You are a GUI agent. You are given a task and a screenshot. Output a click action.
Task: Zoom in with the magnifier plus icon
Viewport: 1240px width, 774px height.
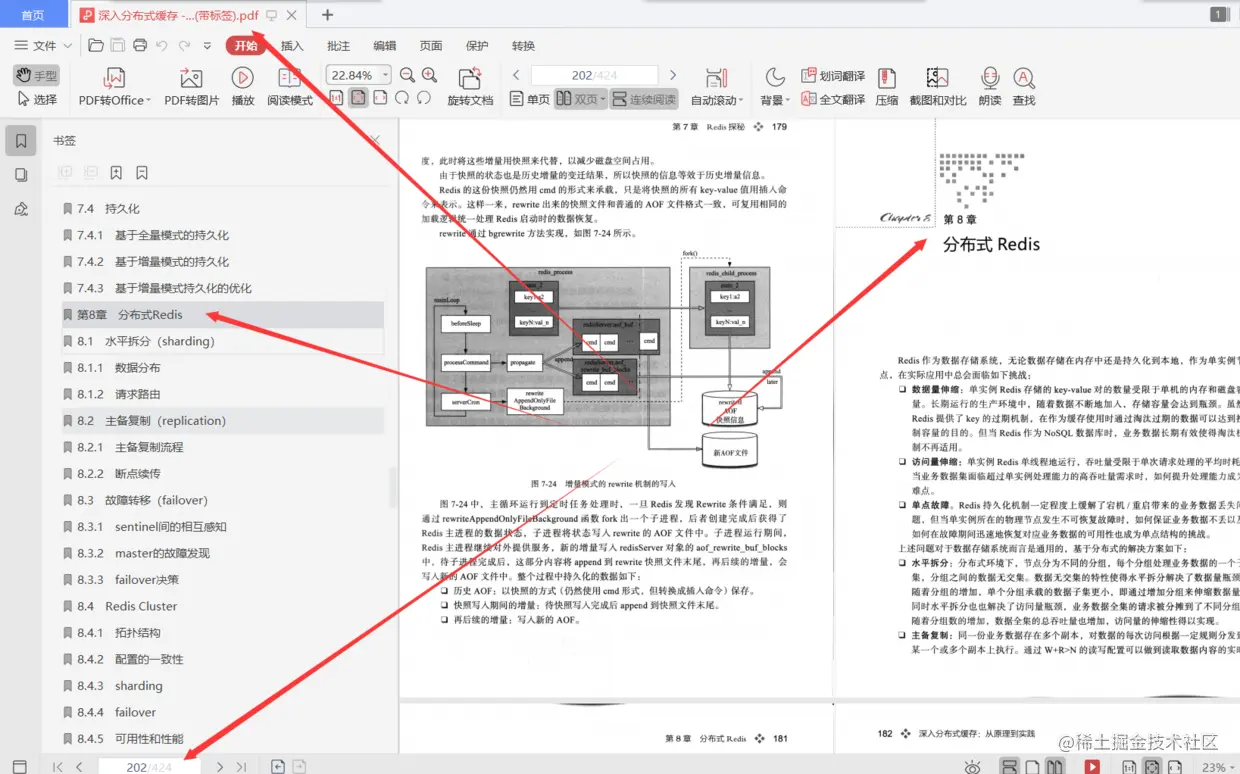click(430, 75)
